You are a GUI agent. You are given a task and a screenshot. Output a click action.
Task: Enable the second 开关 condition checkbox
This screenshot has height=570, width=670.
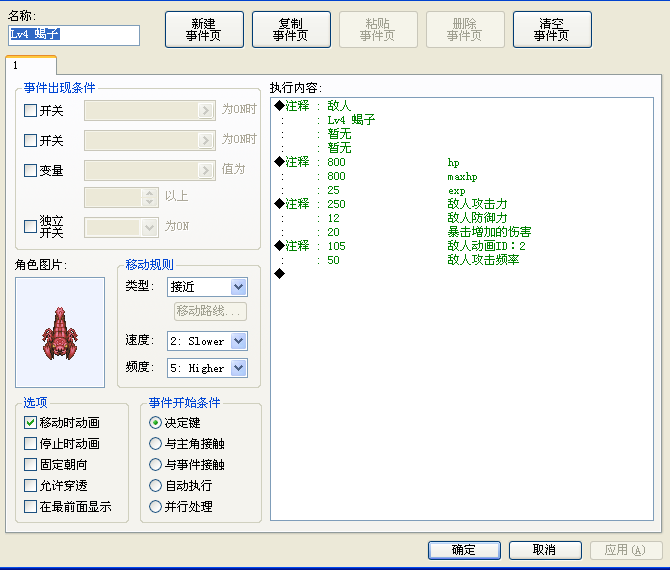click(30, 141)
